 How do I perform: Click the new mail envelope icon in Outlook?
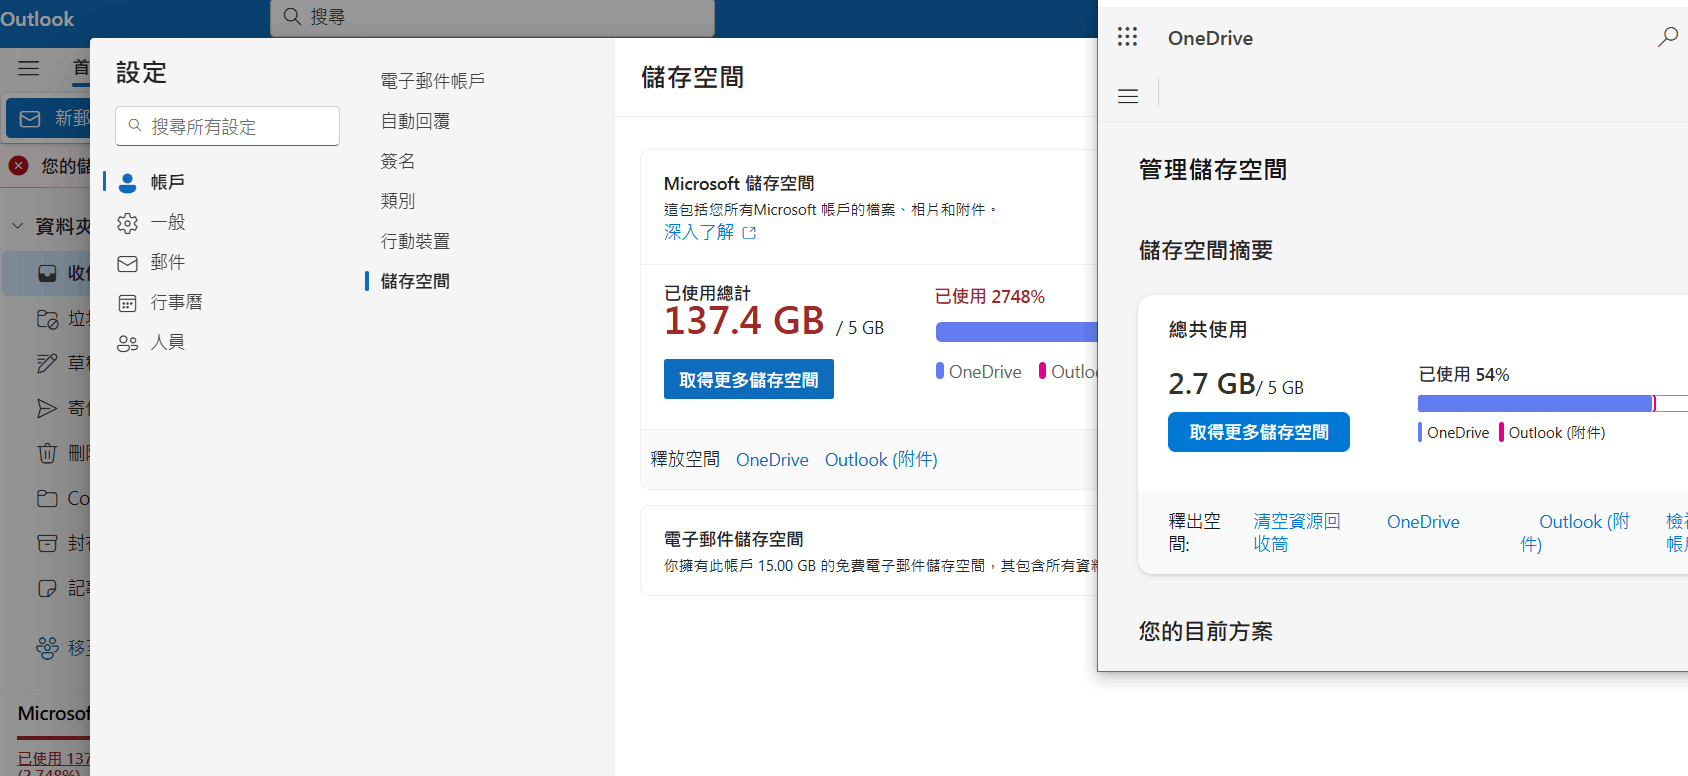31,119
